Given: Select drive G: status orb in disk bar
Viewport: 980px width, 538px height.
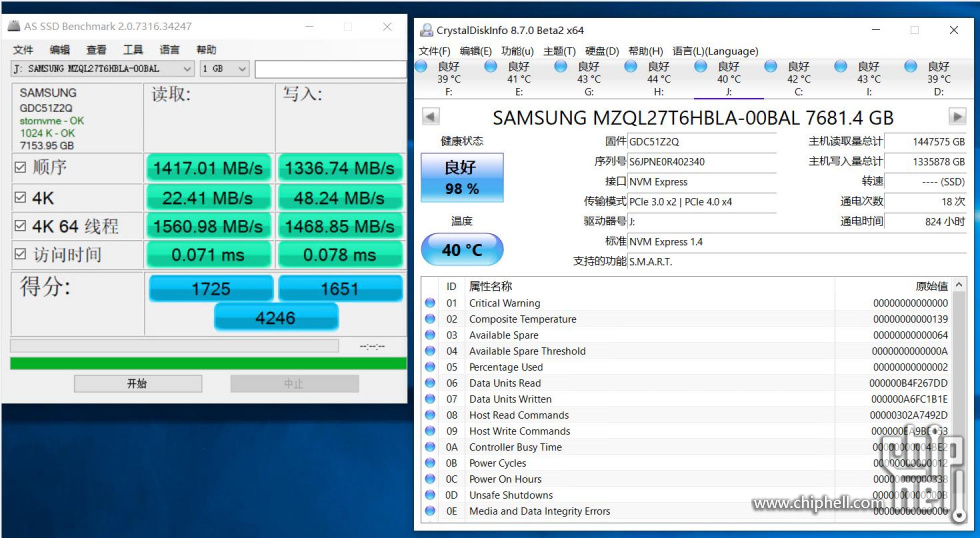Looking at the screenshot, I should pyautogui.click(x=561, y=66).
